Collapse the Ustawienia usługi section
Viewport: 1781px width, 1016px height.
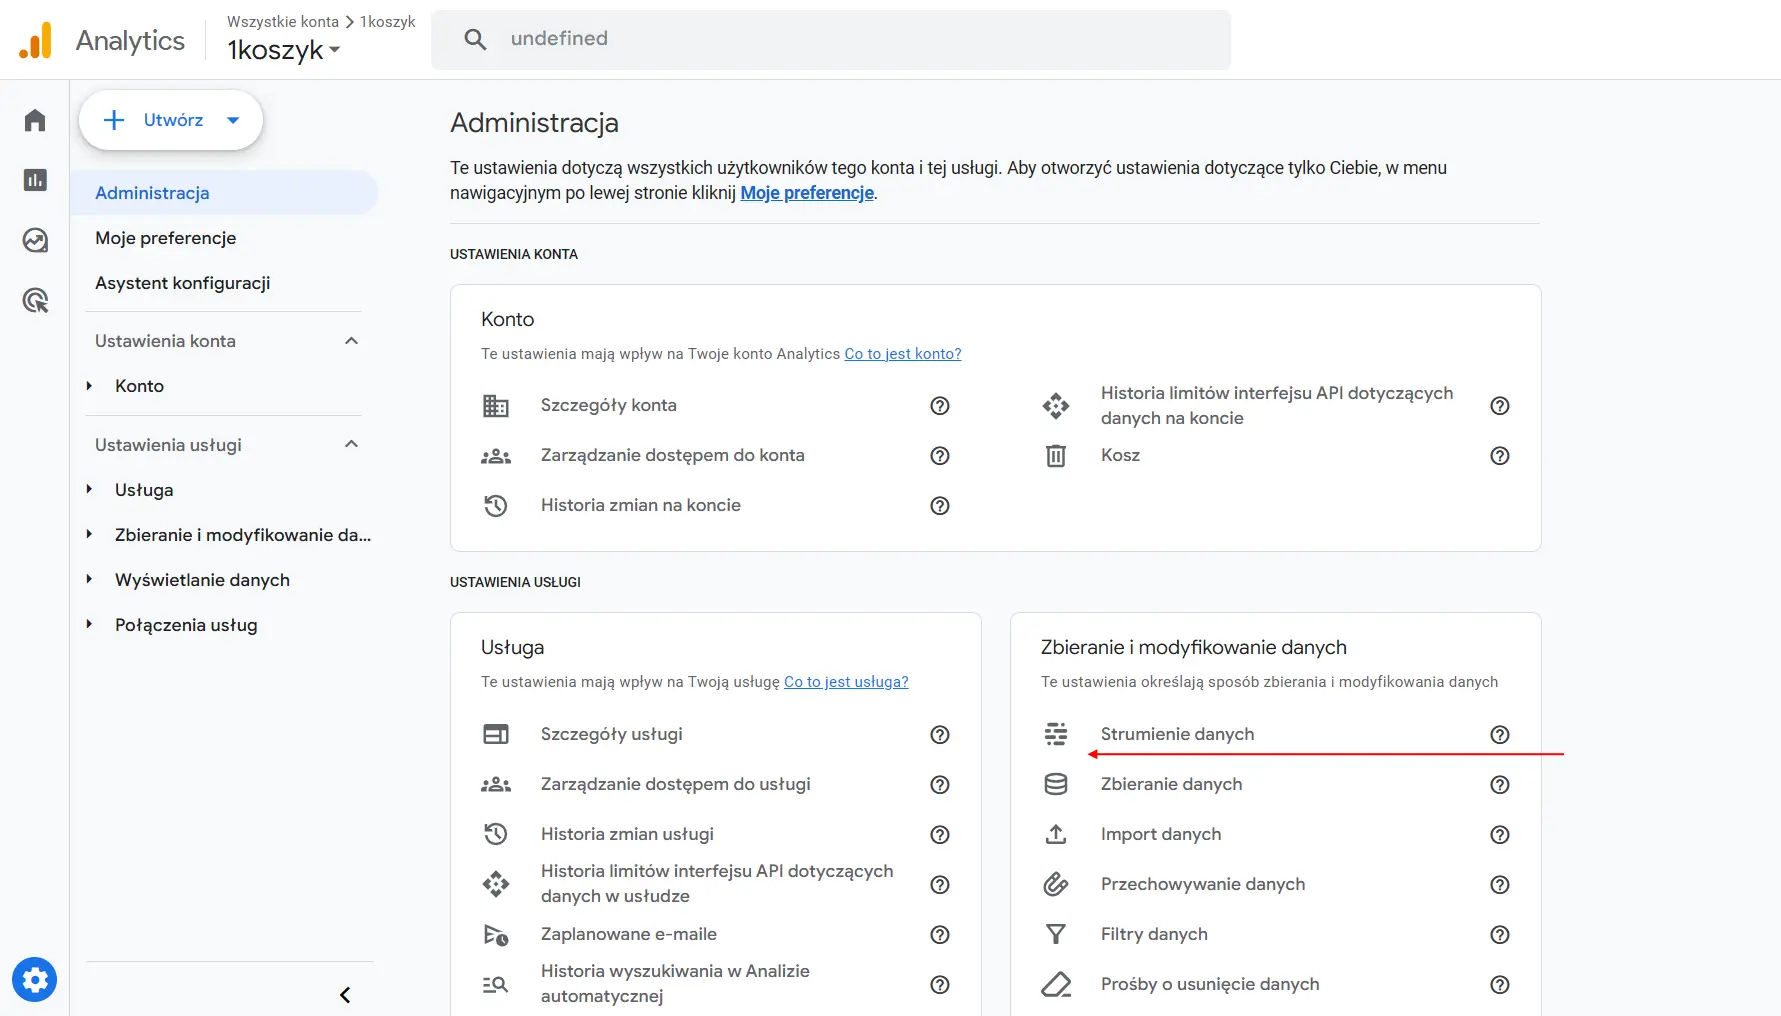click(351, 445)
